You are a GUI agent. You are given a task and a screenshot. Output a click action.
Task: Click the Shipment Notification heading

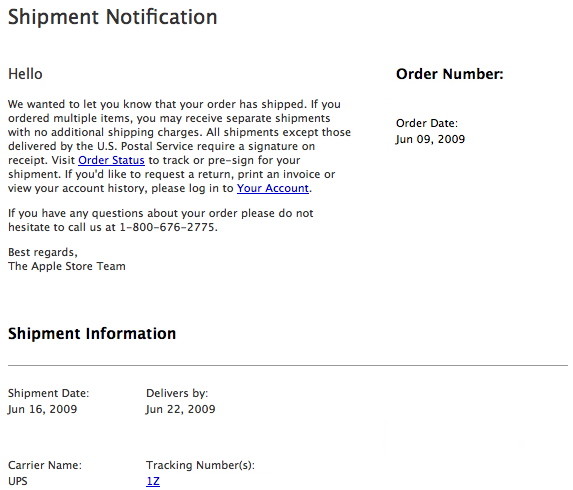[x=113, y=17]
